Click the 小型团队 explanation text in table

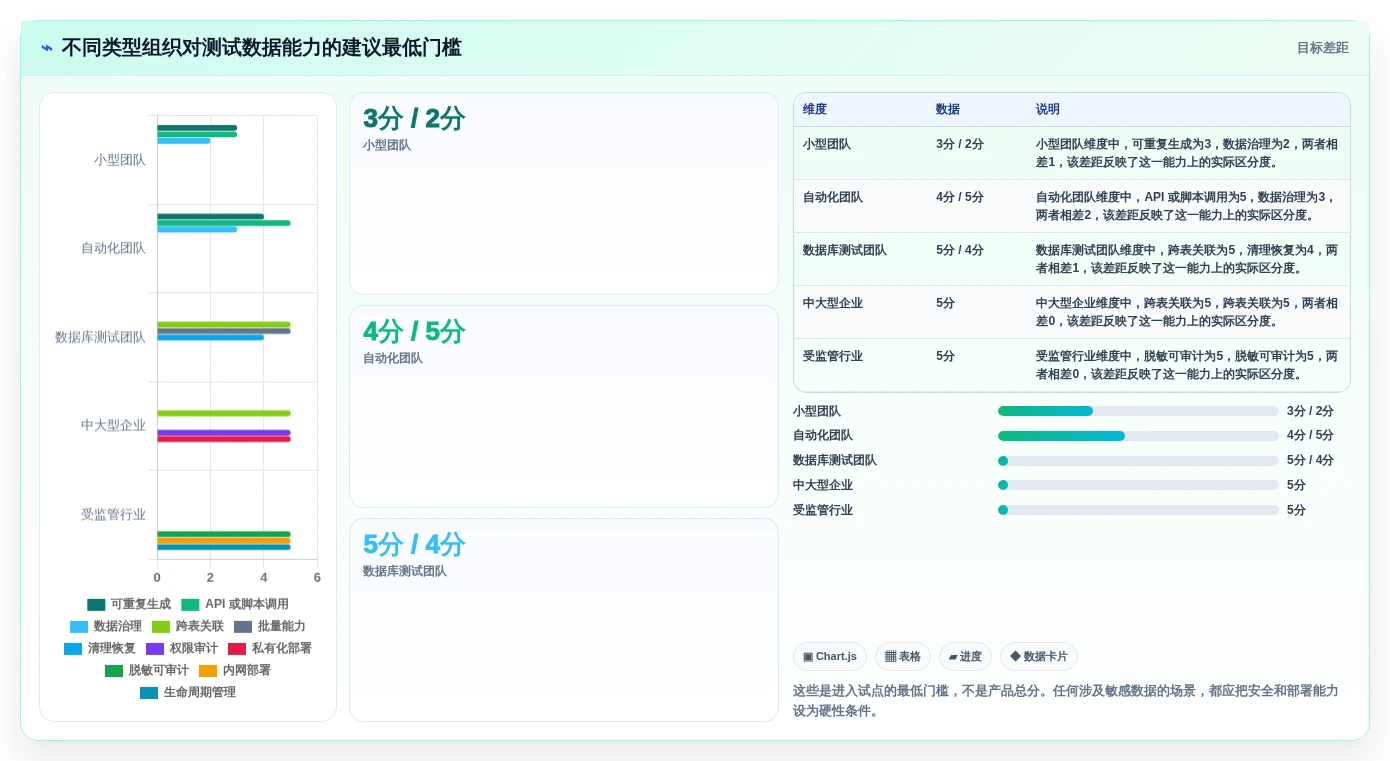click(x=1187, y=153)
